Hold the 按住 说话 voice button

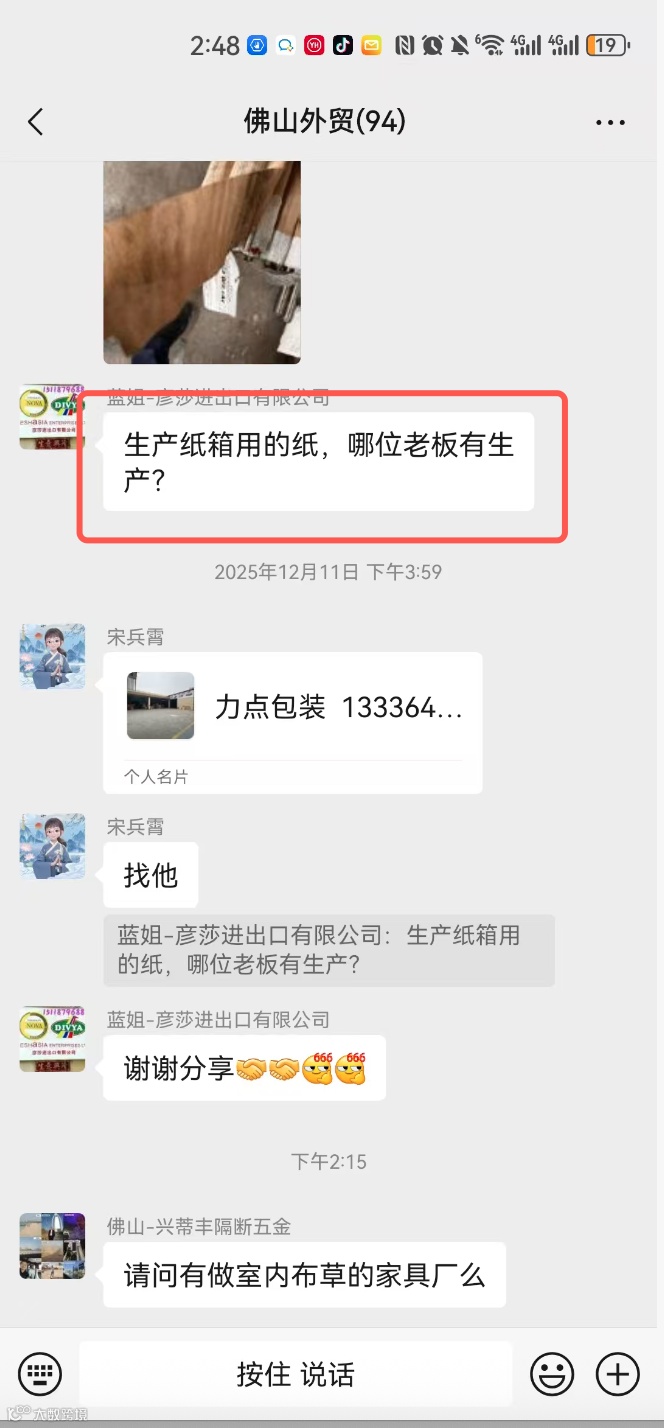pos(296,1374)
